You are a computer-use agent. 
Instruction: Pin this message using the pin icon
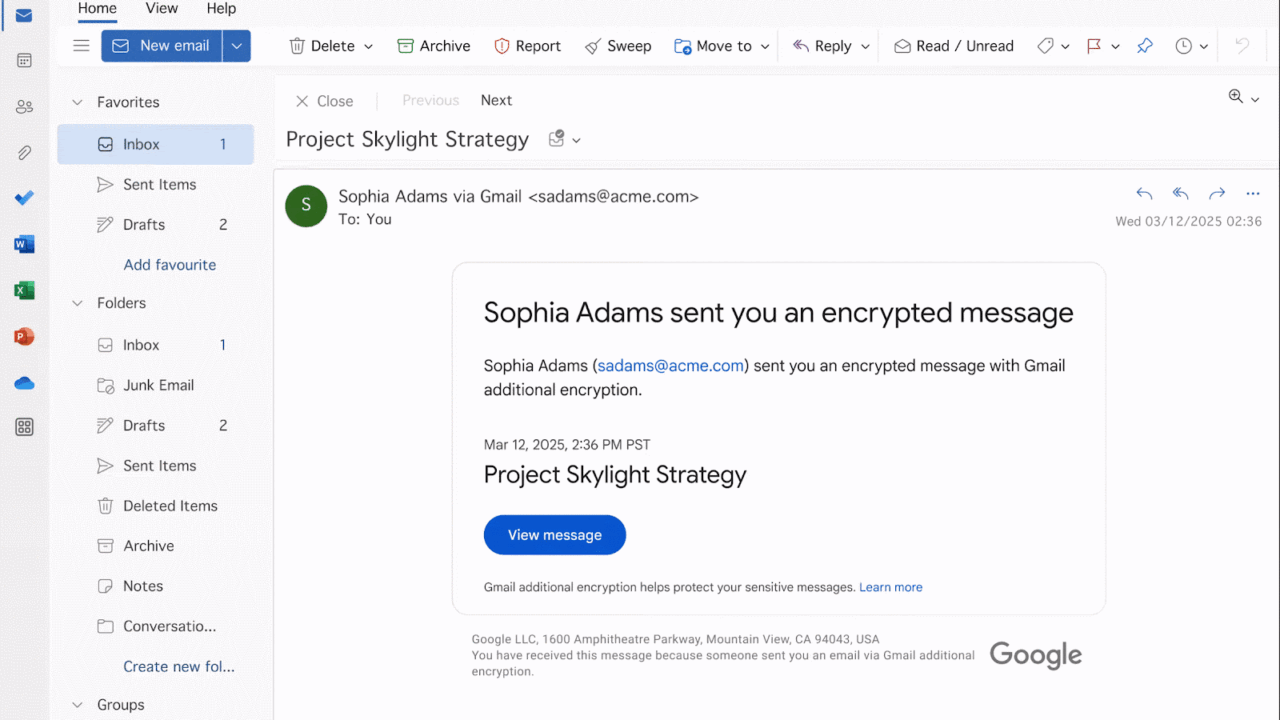point(1145,46)
